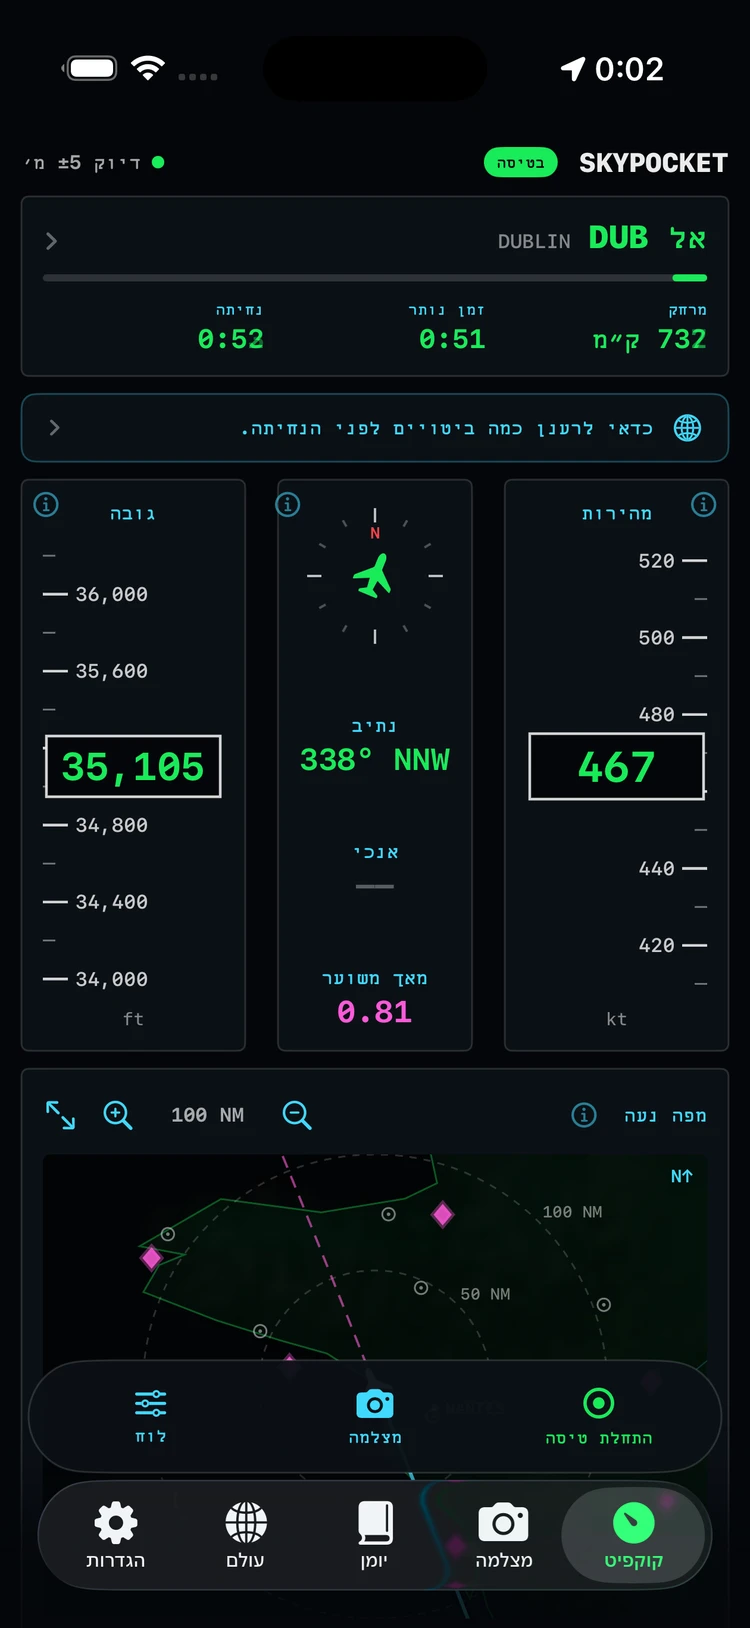Image resolution: width=750 pixels, height=1628 pixels.
Task: Open info for the speed מהירות panel
Action: pos(704,504)
